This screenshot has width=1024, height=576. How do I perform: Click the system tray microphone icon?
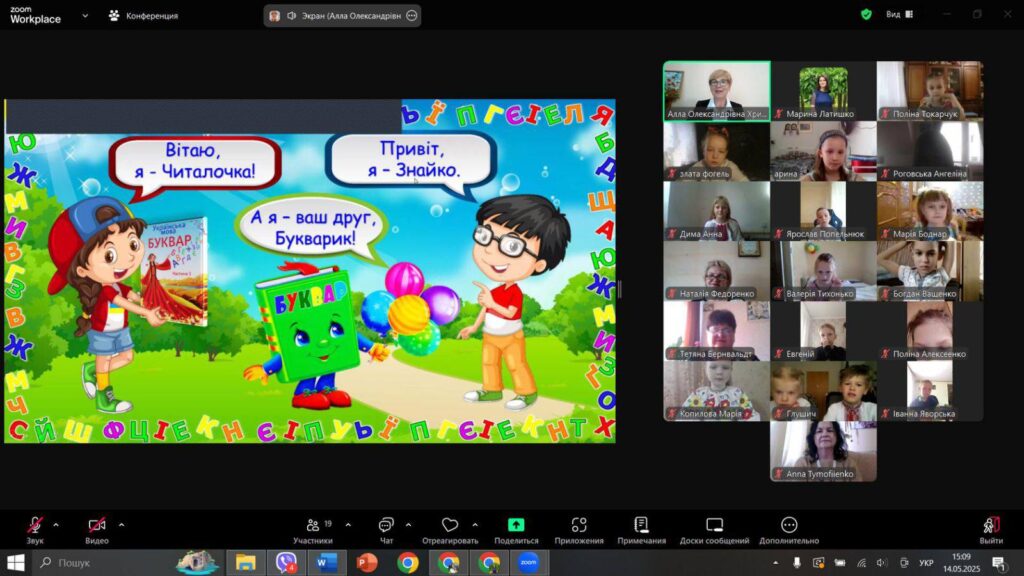click(x=797, y=562)
